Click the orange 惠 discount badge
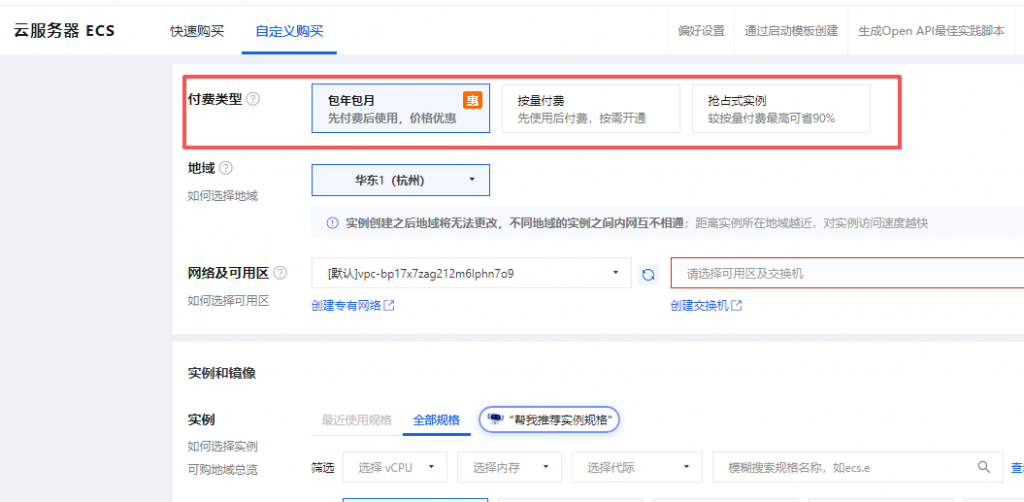 pos(471,100)
